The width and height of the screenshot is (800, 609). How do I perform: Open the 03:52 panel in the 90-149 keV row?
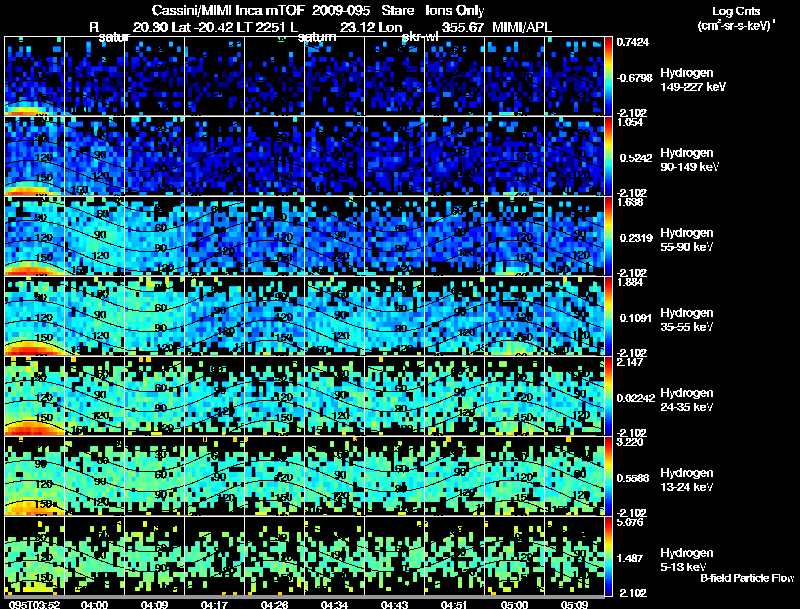point(35,156)
